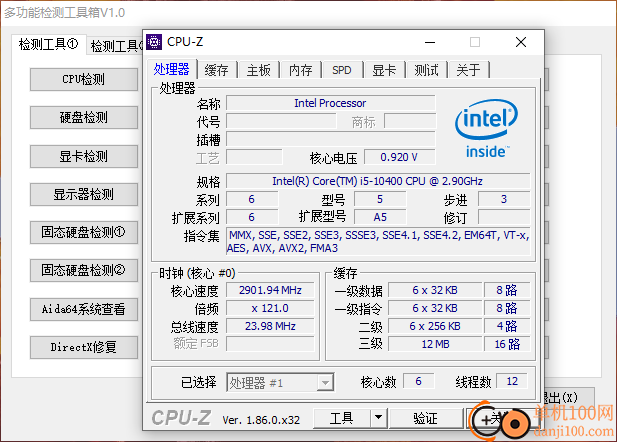Start 显示器检测 in the toolbox
This screenshot has height=442, width=617.
tap(84, 194)
